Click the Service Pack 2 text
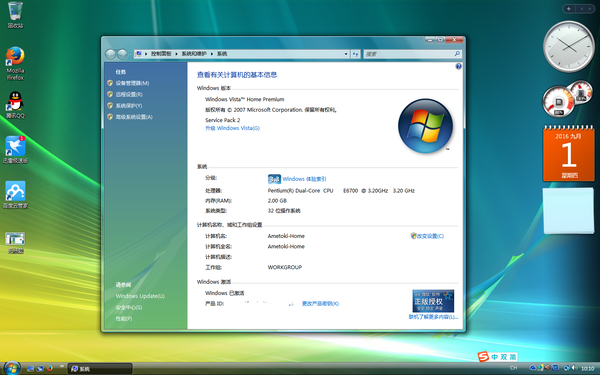The width and height of the screenshot is (600, 375). (222, 120)
